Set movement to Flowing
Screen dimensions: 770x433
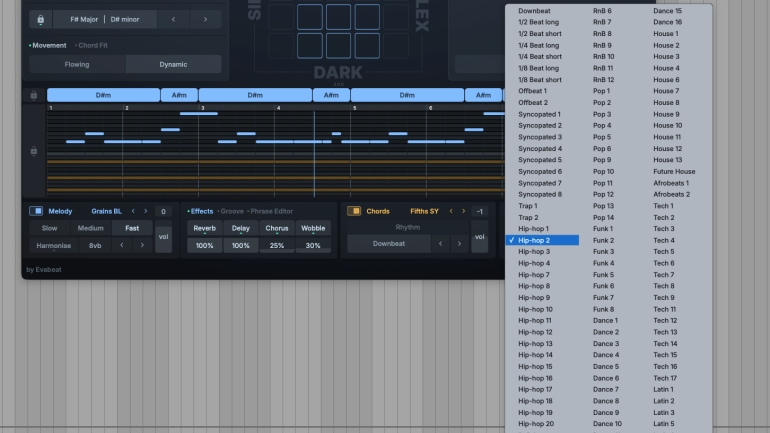(77, 65)
